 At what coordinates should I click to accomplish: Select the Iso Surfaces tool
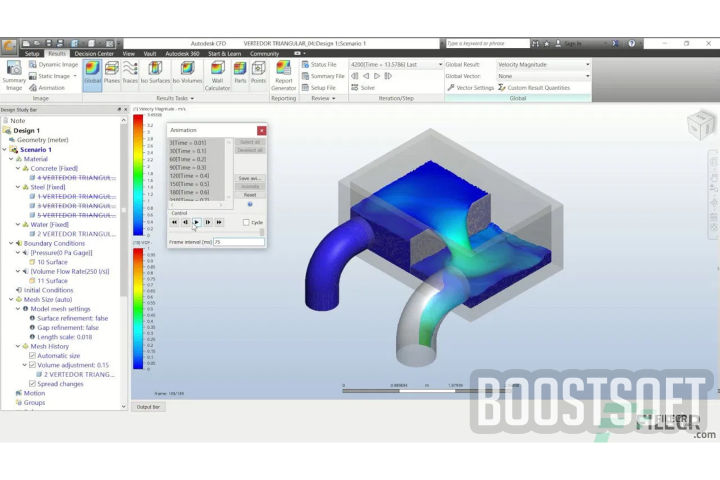coord(155,72)
